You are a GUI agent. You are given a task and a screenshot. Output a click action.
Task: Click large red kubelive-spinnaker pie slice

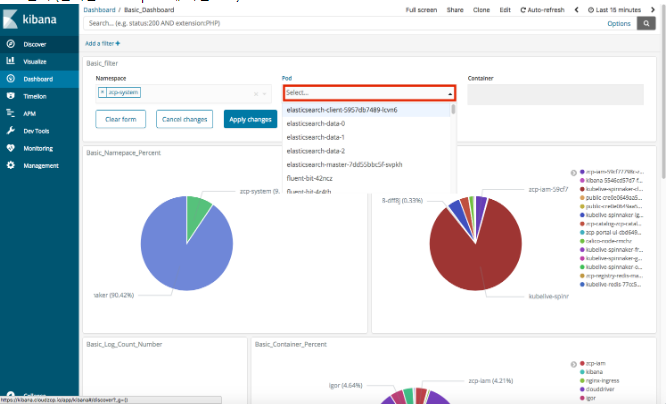click(475, 257)
